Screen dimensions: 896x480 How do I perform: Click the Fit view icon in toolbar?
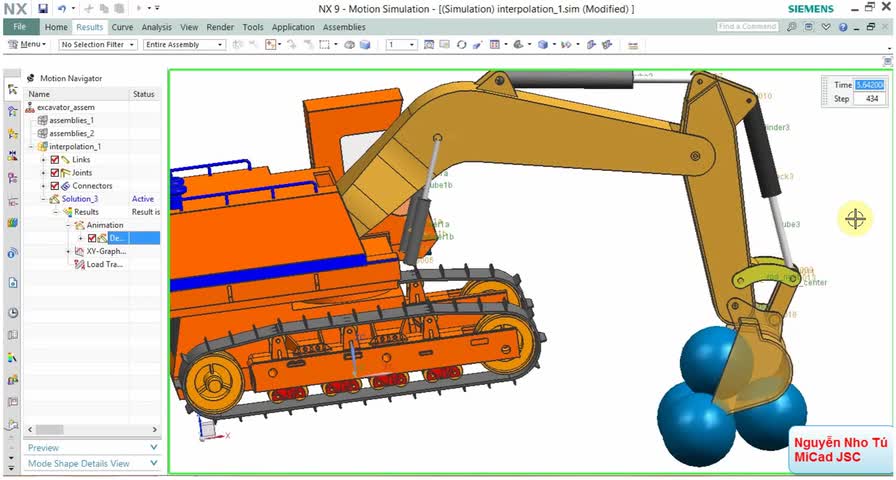(429, 45)
